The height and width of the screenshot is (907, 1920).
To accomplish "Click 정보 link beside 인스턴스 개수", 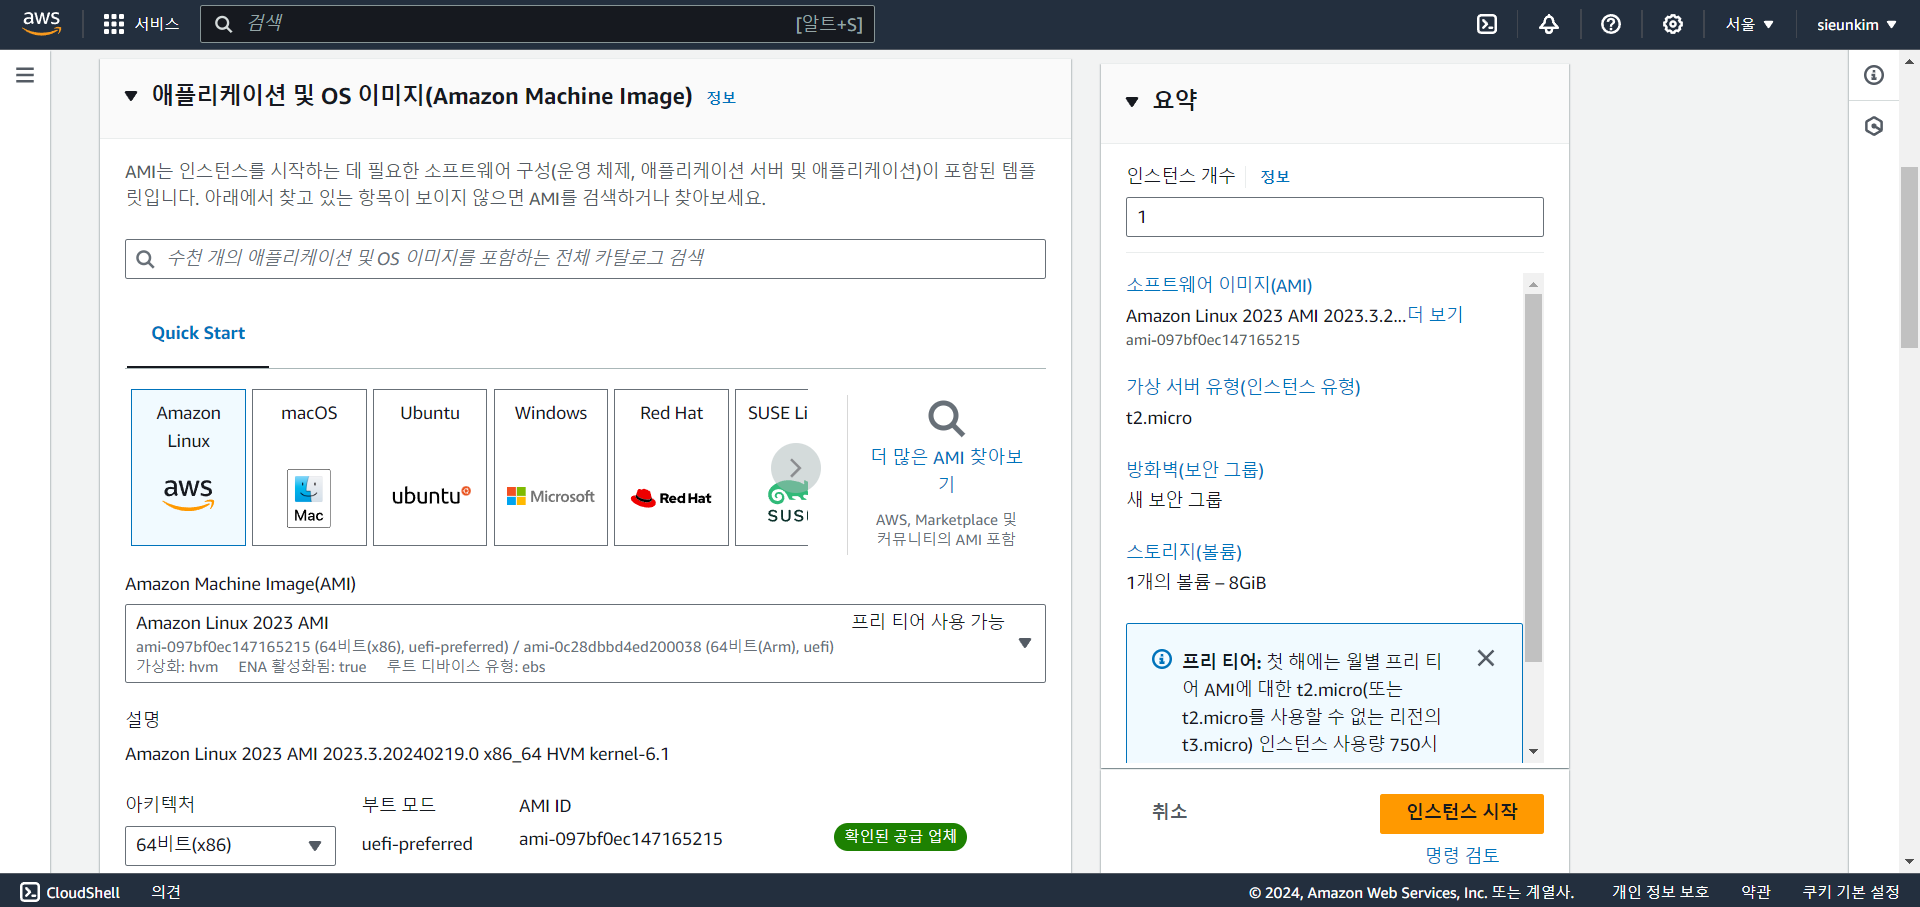I will point(1275,177).
